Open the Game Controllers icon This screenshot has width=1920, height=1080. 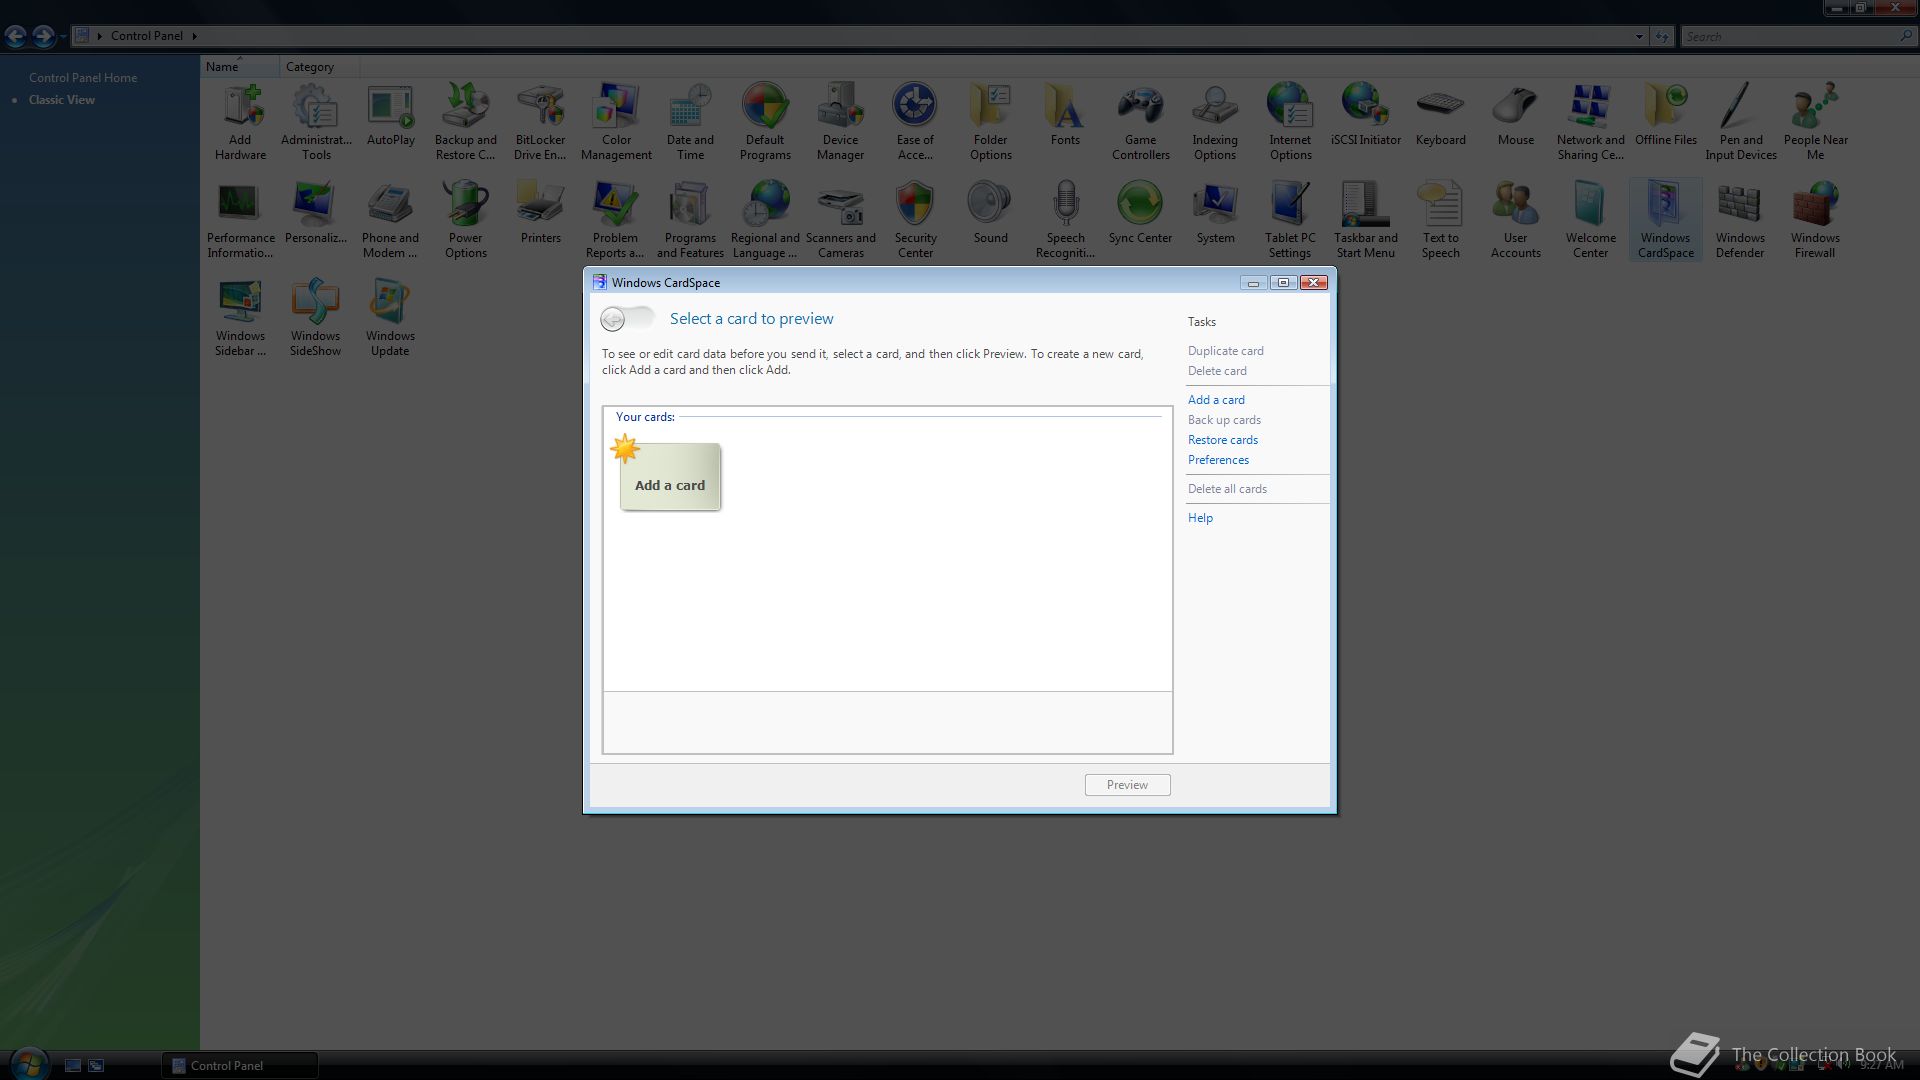tap(1140, 122)
